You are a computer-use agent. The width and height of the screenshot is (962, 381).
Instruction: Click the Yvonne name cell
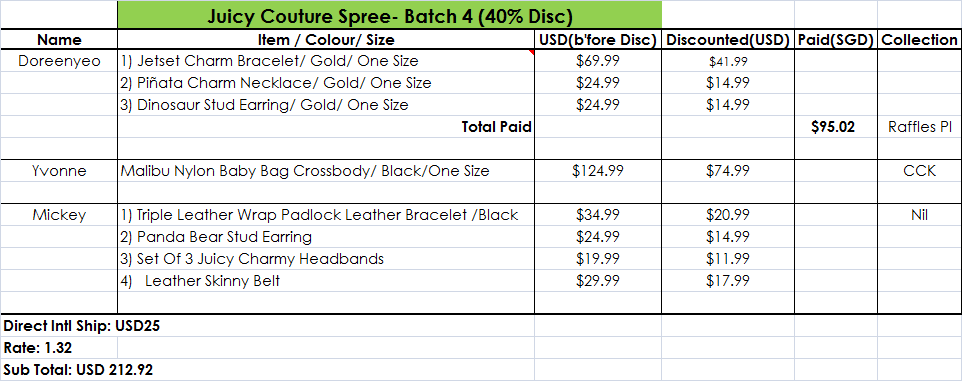pyautogui.click(x=59, y=171)
